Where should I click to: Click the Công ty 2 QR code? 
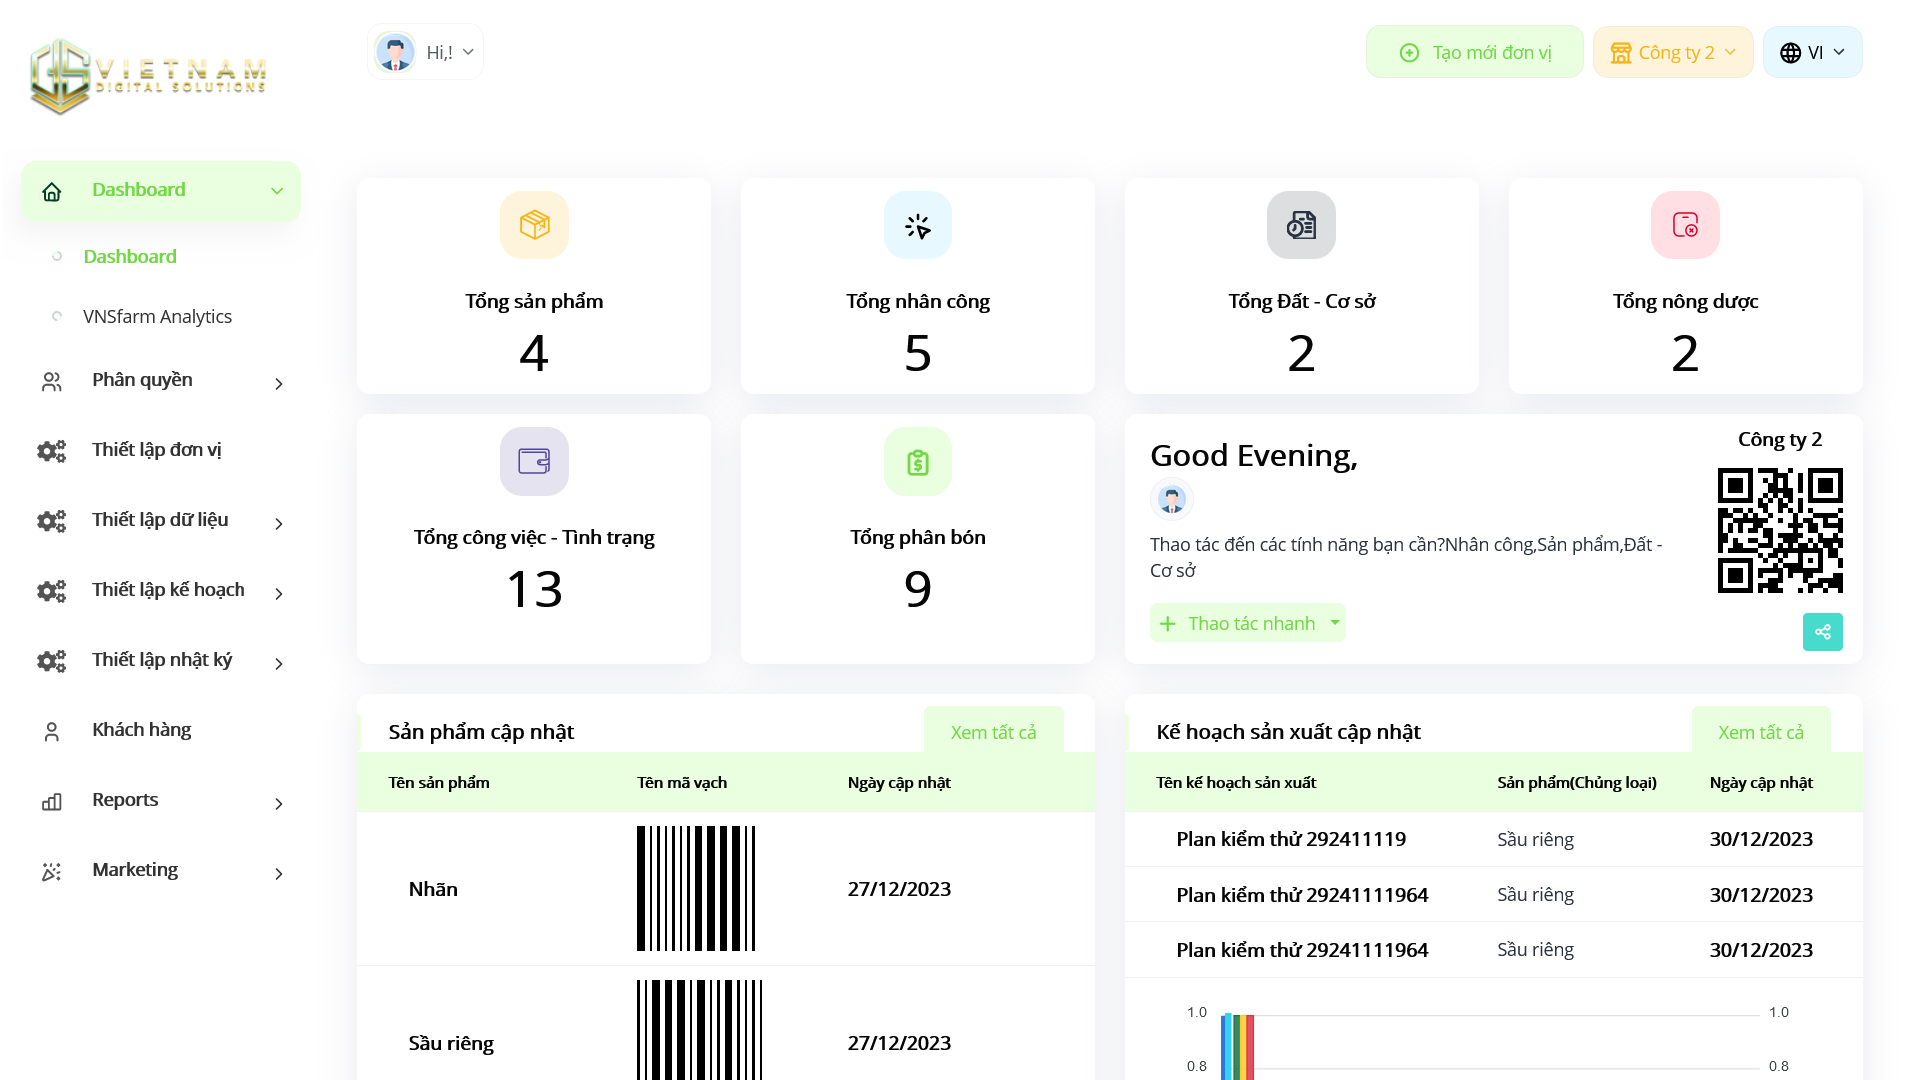[x=1779, y=530]
